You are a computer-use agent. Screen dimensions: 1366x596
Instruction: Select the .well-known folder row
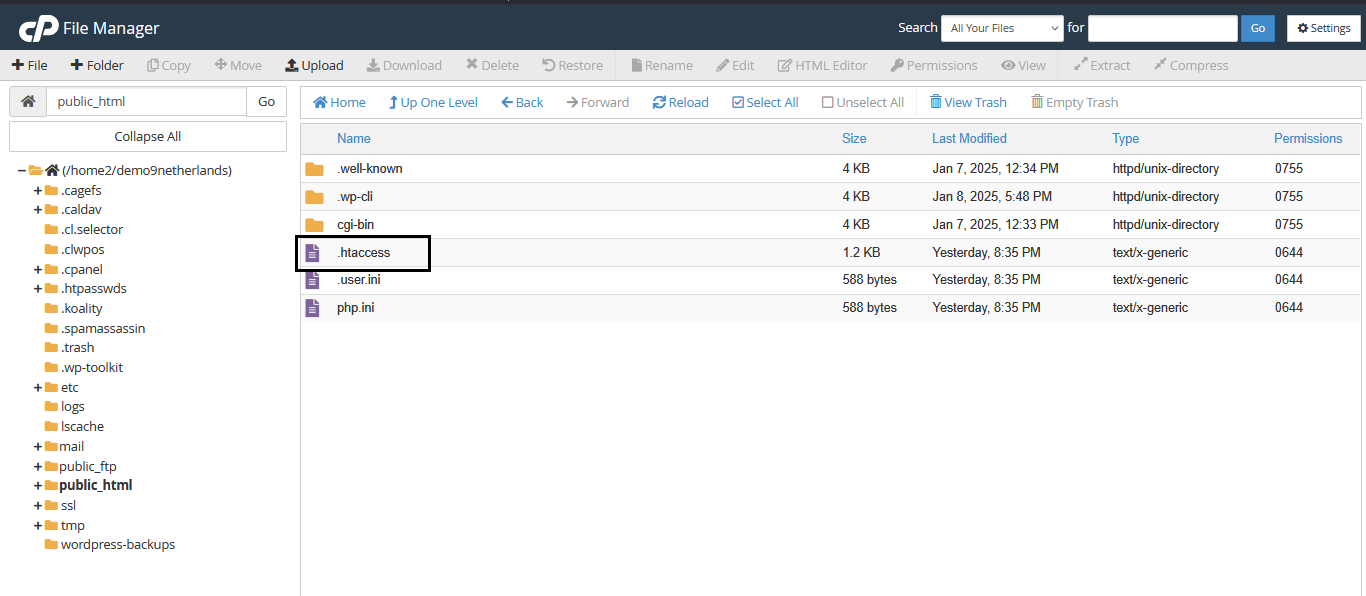coord(830,168)
